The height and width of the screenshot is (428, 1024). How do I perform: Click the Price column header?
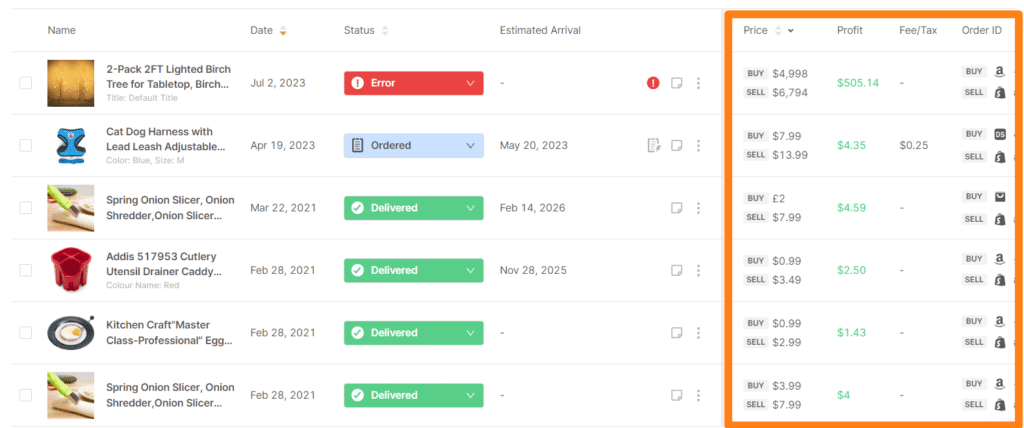pos(756,31)
